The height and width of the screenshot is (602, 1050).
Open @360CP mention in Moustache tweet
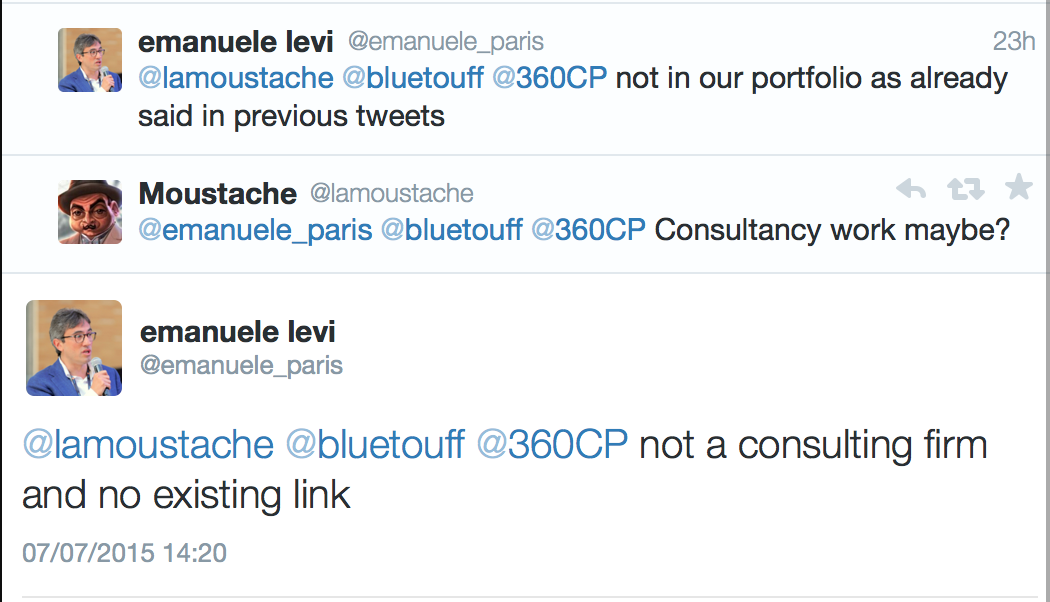point(588,230)
